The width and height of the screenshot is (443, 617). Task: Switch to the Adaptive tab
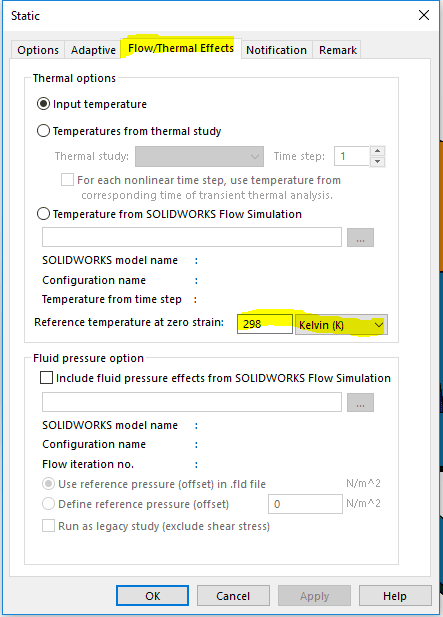[93, 50]
